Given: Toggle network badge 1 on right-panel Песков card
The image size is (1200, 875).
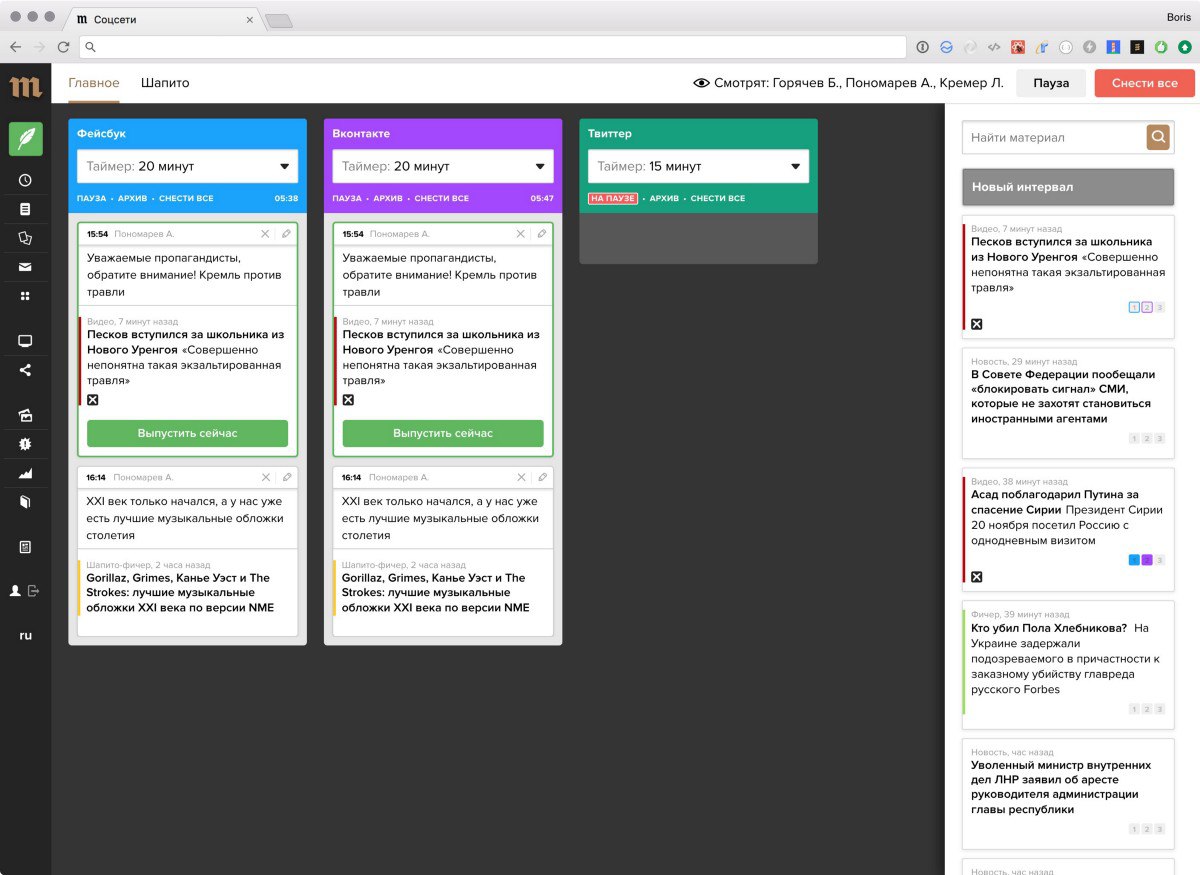Looking at the screenshot, I should coord(1134,307).
